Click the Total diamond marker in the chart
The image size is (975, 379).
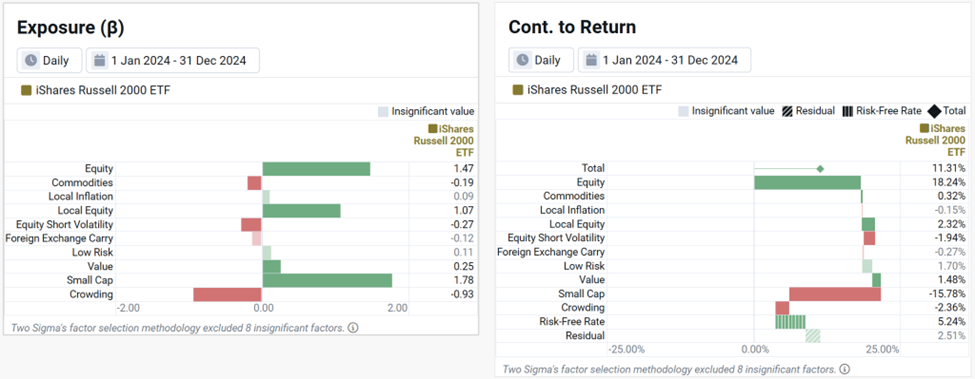click(820, 169)
